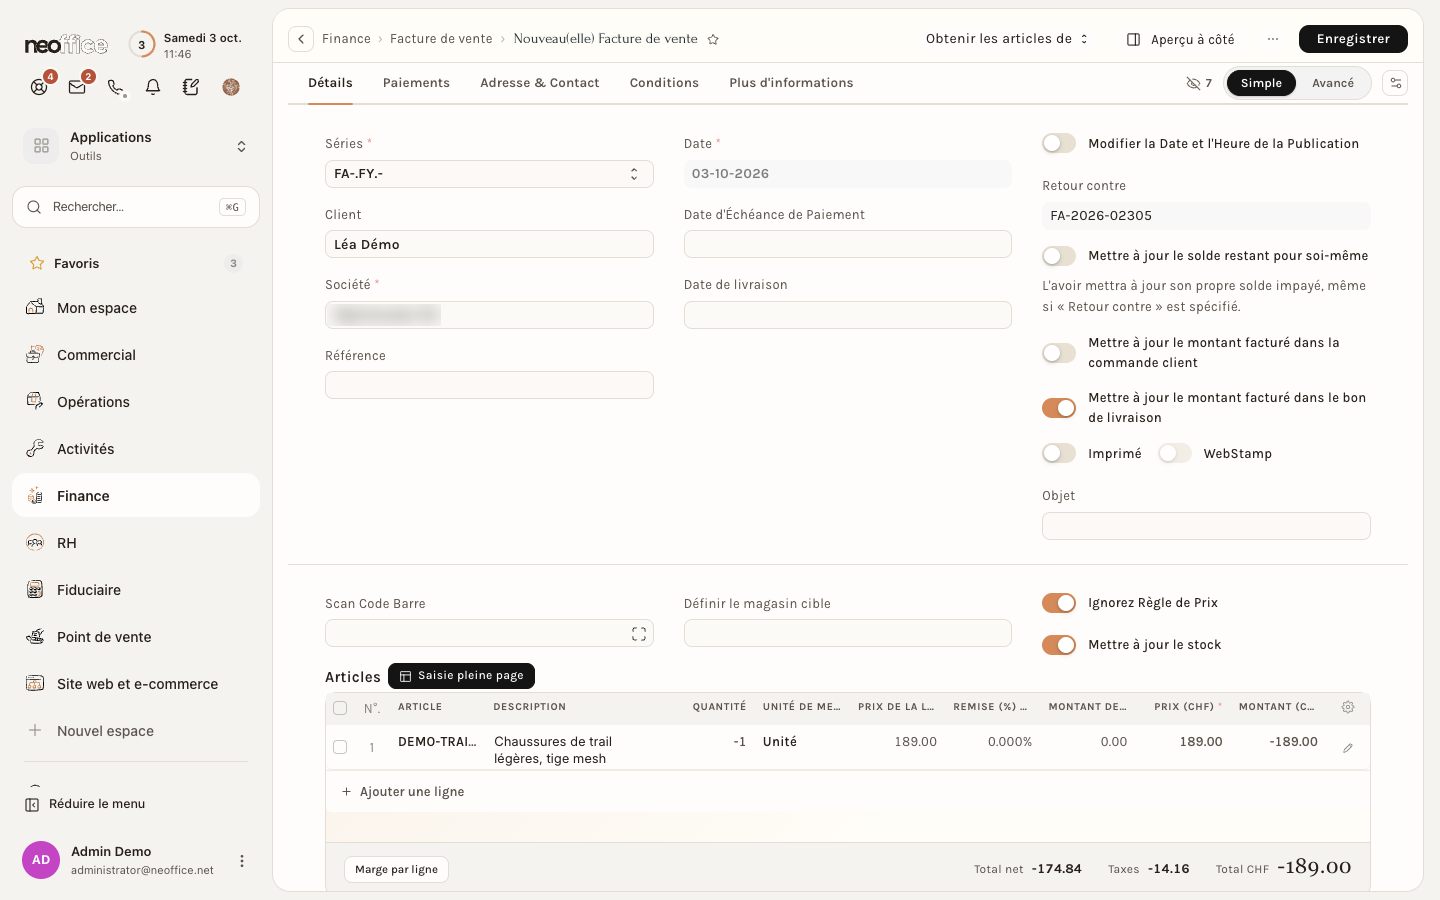Image resolution: width=1440 pixels, height=900 pixels.
Task: Click Marge par ligne button
Action: 396,870
